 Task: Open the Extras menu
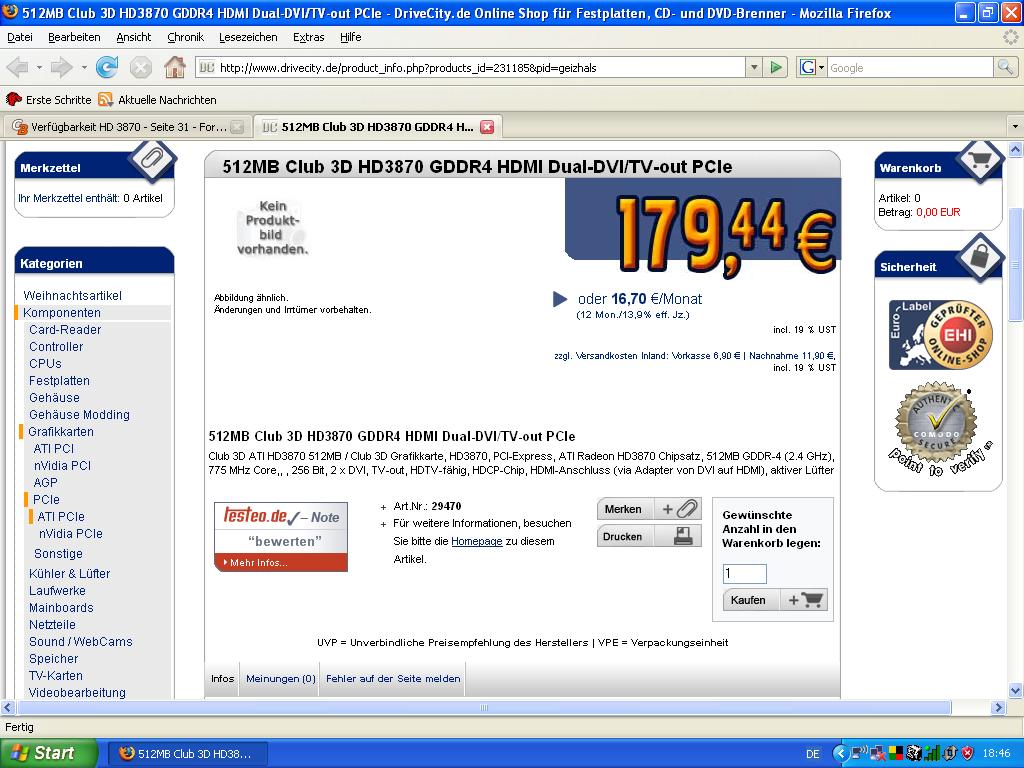[x=308, y=37]
